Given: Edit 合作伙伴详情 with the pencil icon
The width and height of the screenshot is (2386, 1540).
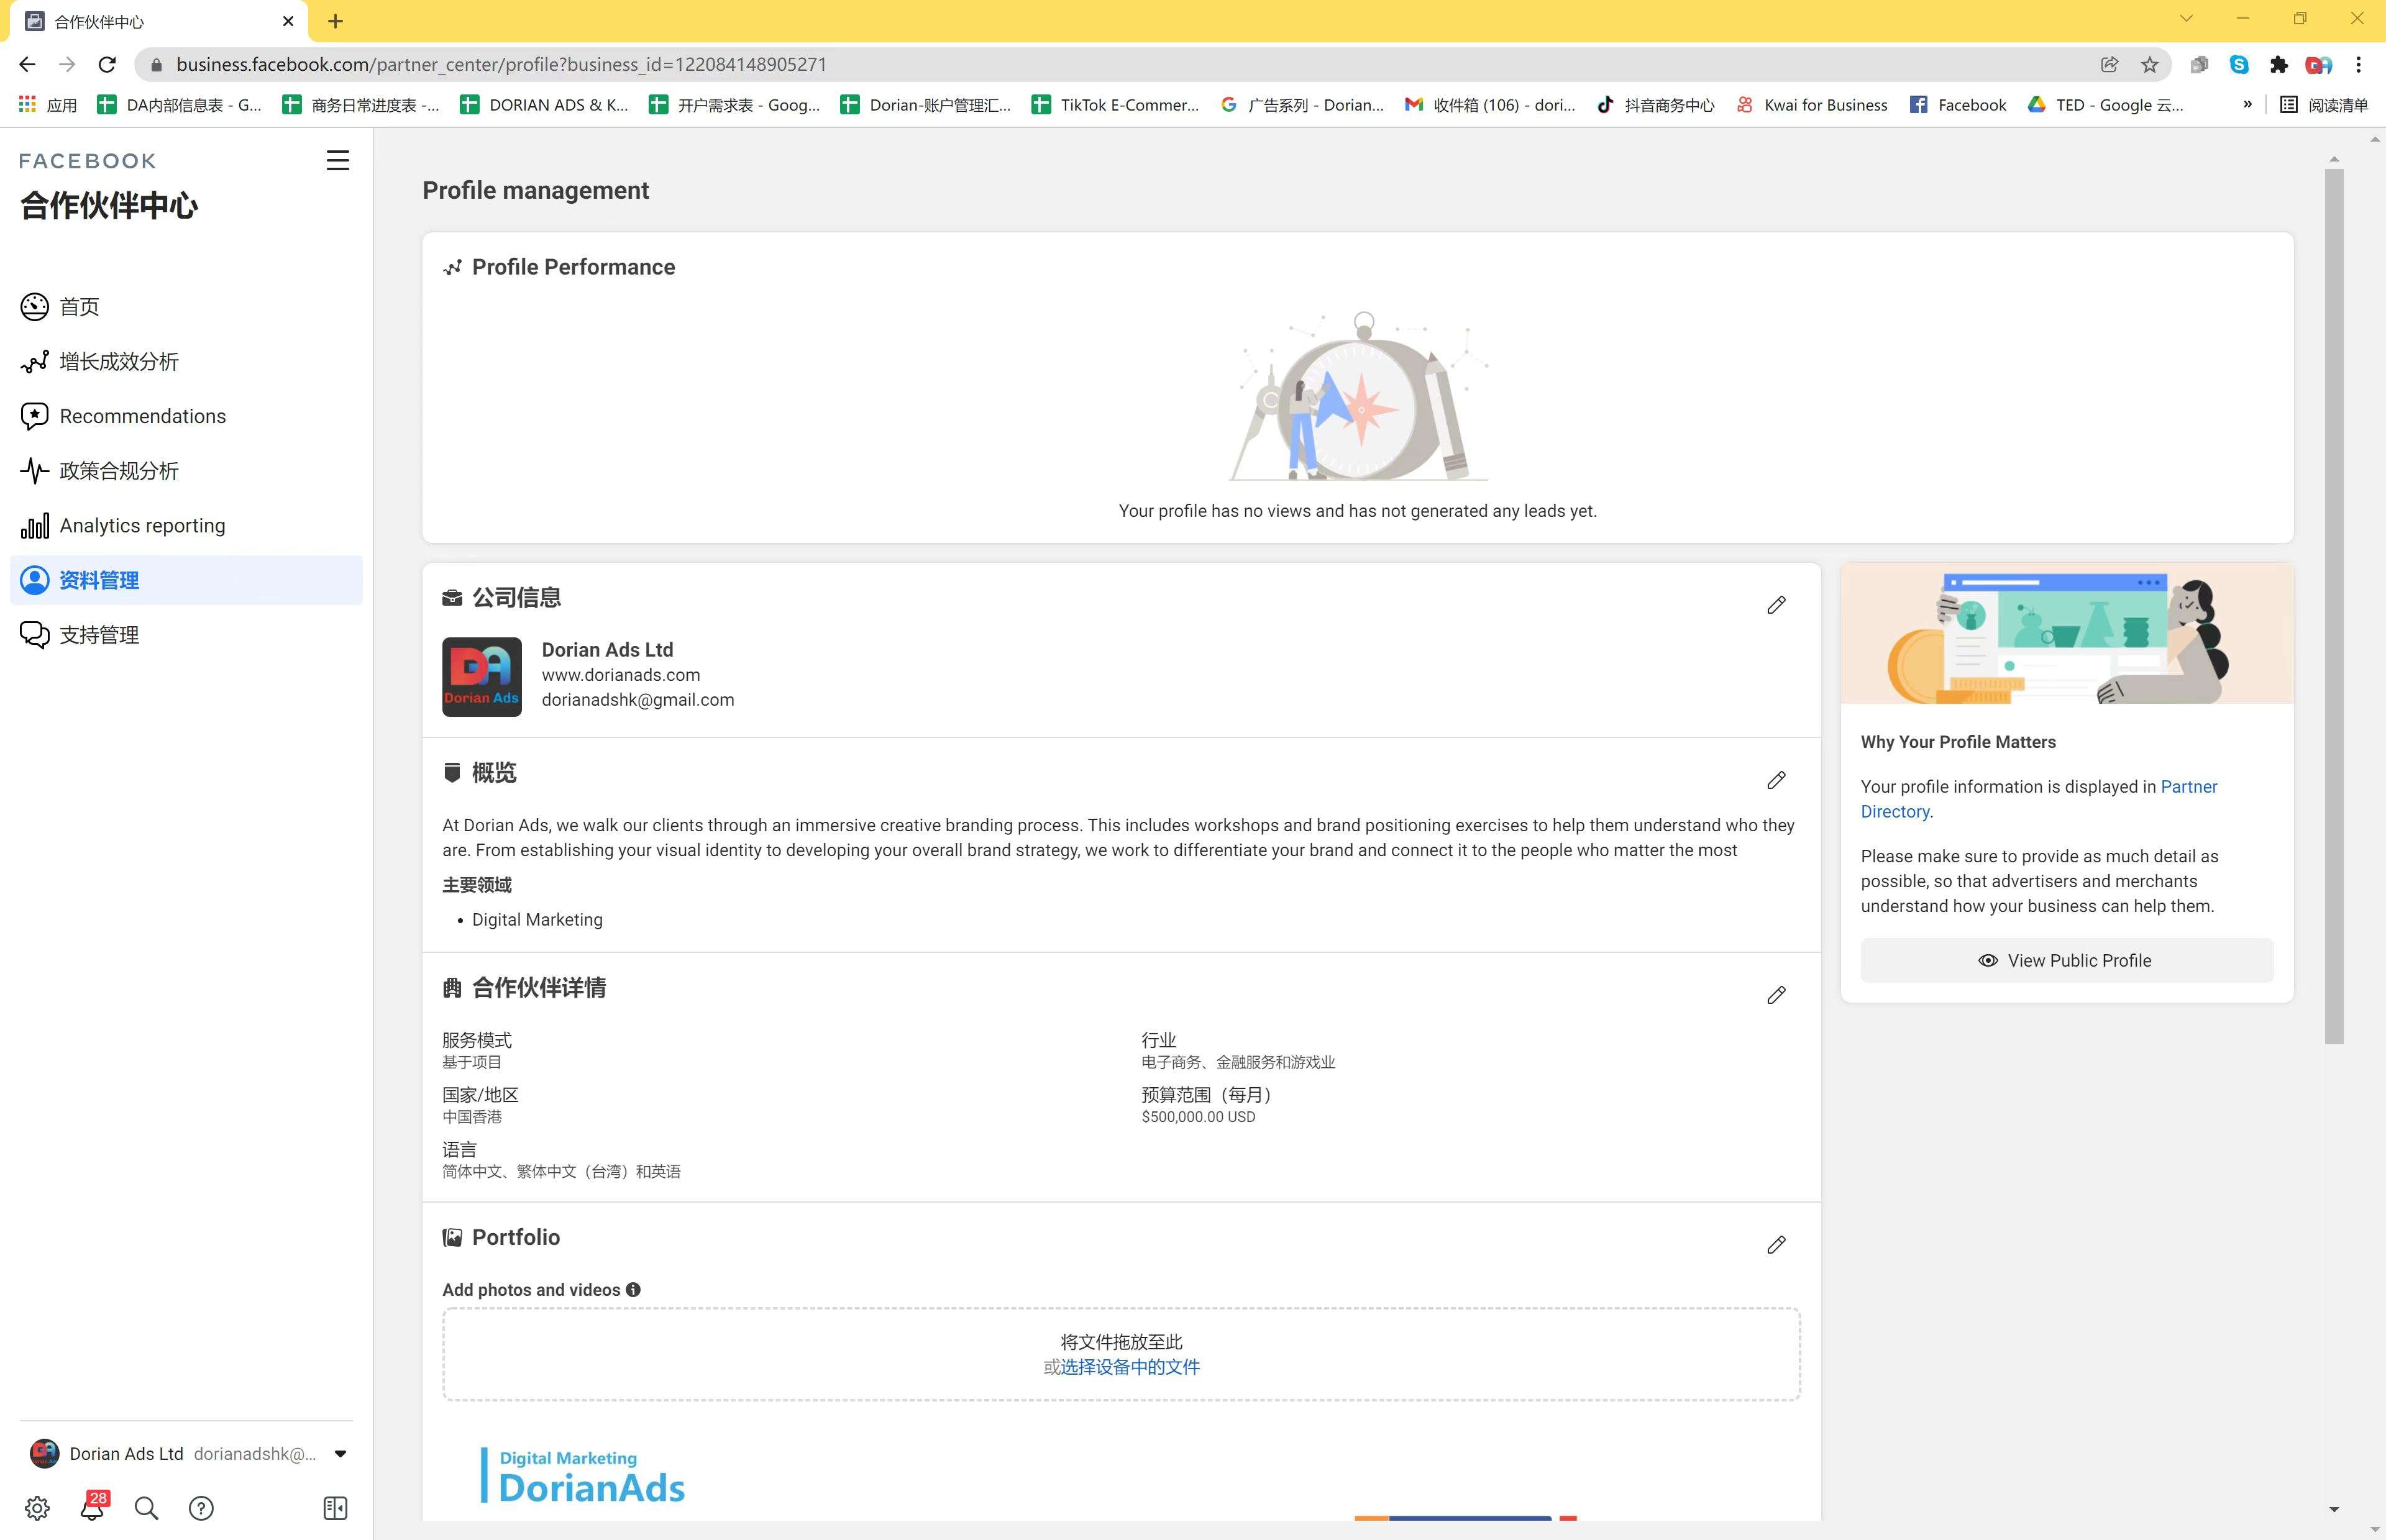Looking at the screenshot, I should pyautogui.click(x=1776, y=995).
